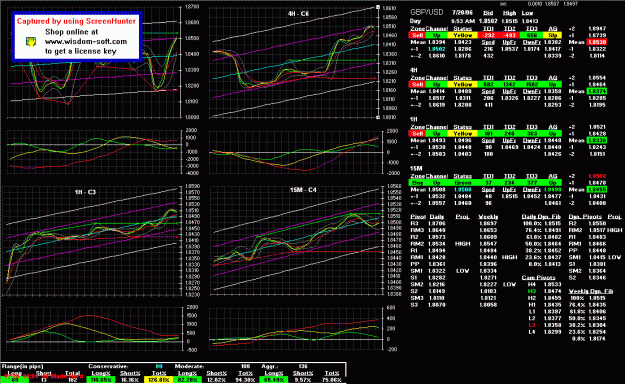
Task: Select the Daily R3 pivot value
Action: point(437,224)
